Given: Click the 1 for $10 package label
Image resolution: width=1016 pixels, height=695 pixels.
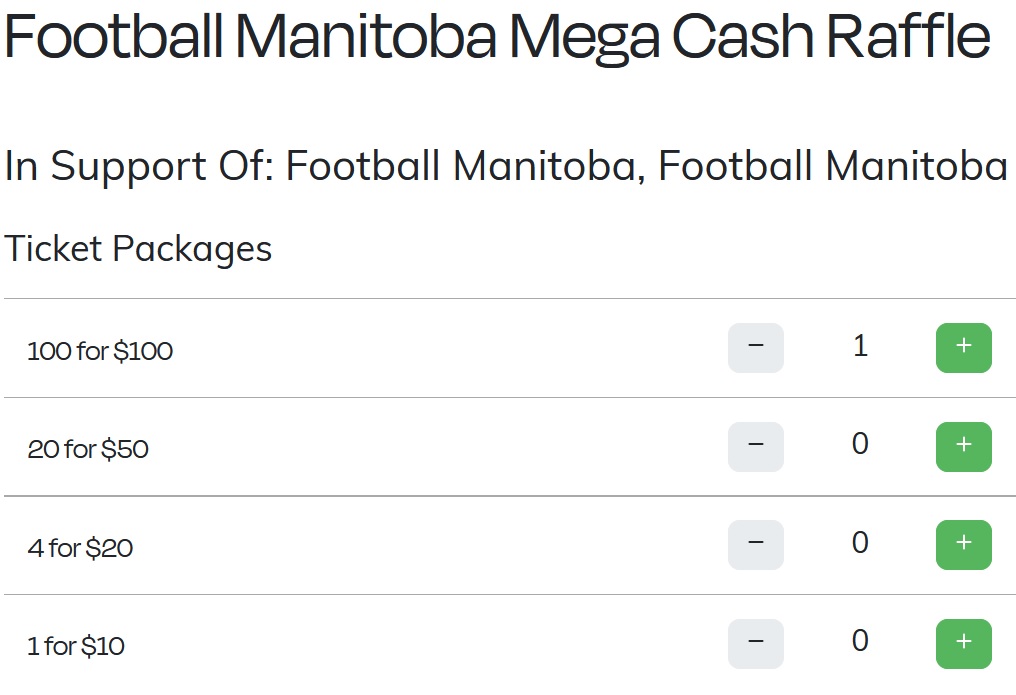Looking at the screenshot, I should click(x=76, y=646).
